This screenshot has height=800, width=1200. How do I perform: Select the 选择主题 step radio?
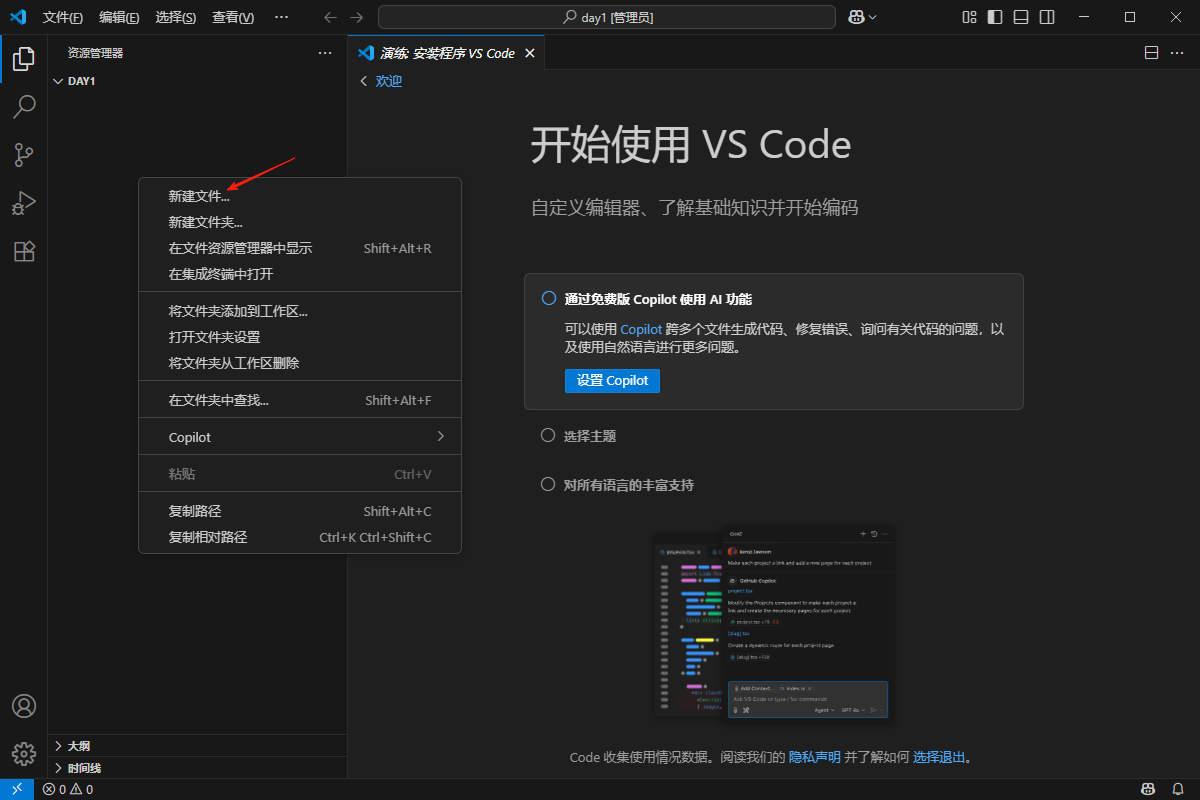coord(548,436)
